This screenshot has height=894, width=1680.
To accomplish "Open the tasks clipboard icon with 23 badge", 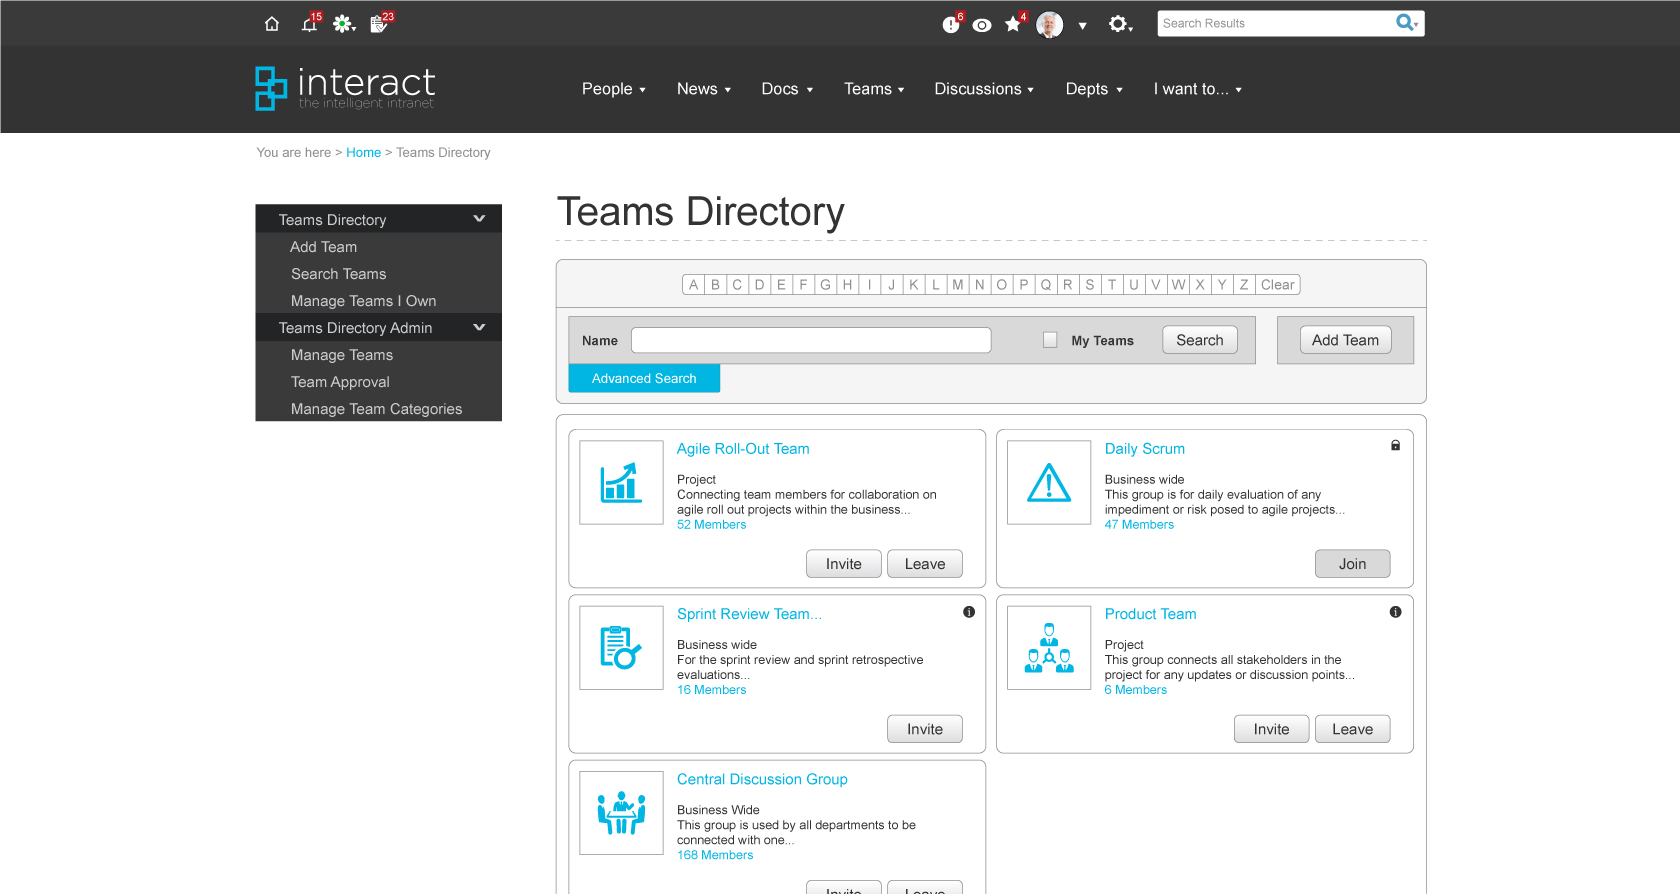I will (x=380, y=23).
